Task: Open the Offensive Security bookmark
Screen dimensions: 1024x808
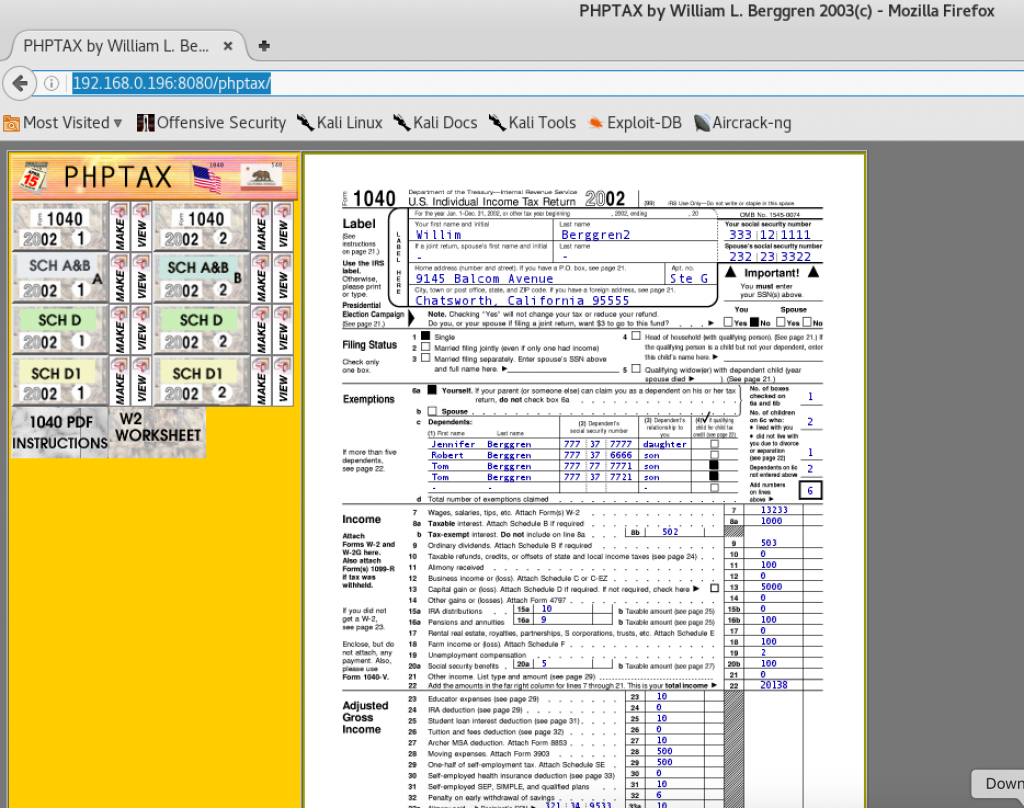Action: point(212,123)
